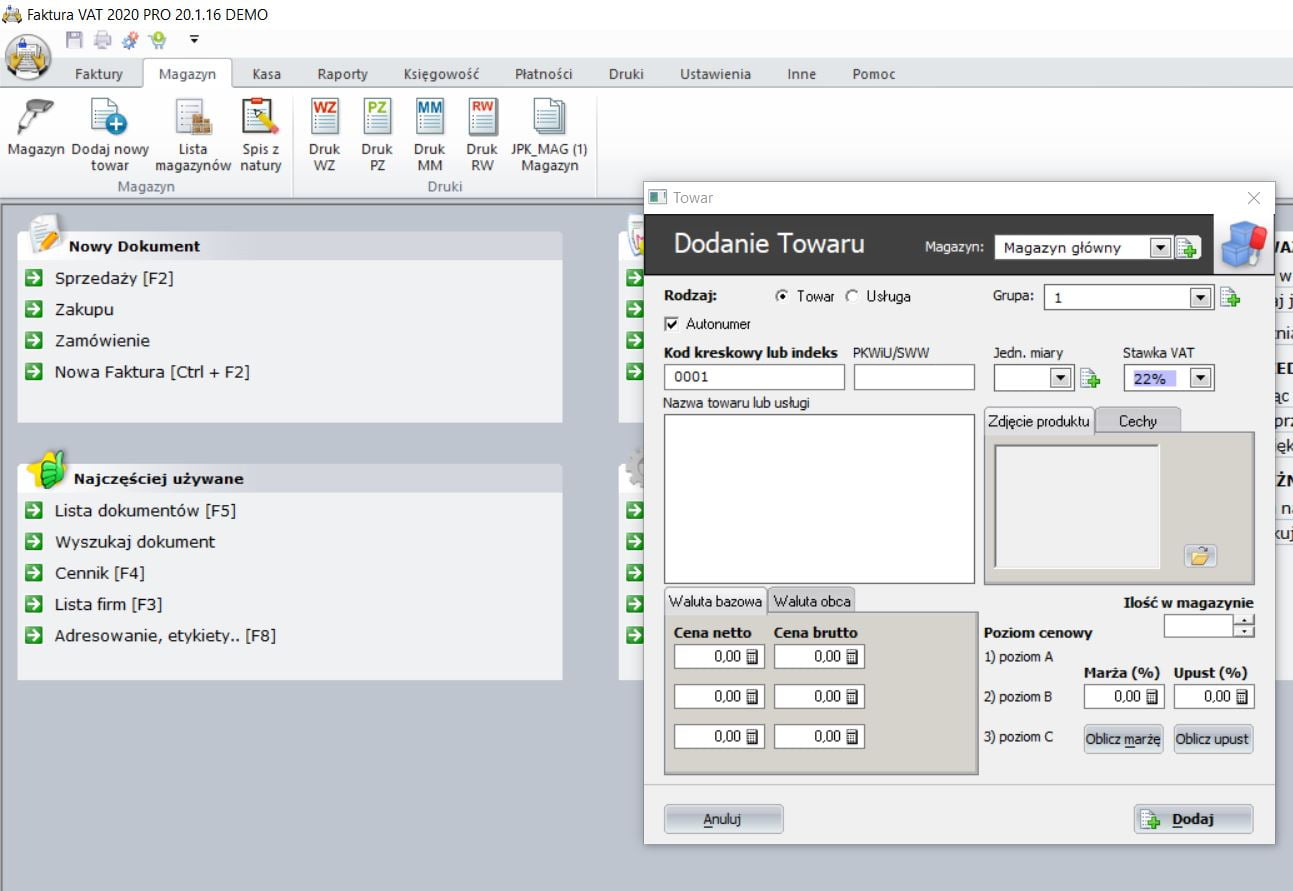Image resolution: width=1293 pixels, height=891 pixels.
Task: Click the Oblicz marżę button
Action: pos(1123,739)
